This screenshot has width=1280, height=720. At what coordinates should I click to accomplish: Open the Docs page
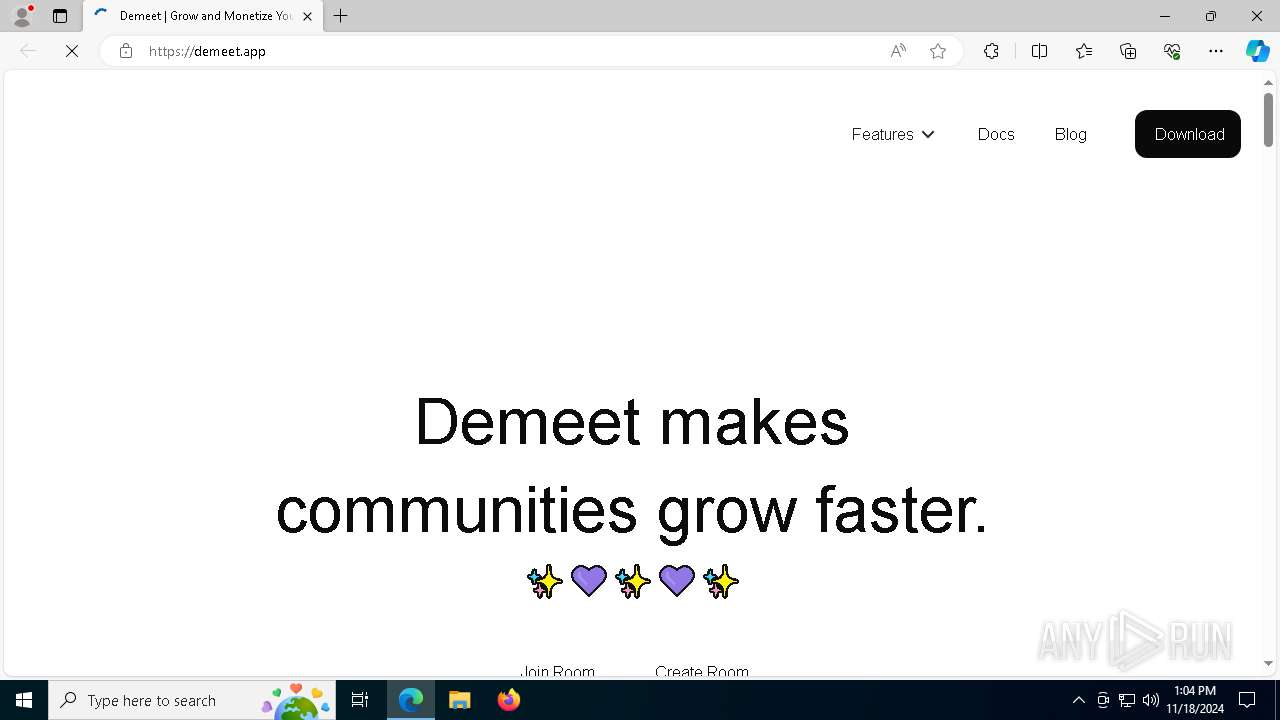click(996, 134)
